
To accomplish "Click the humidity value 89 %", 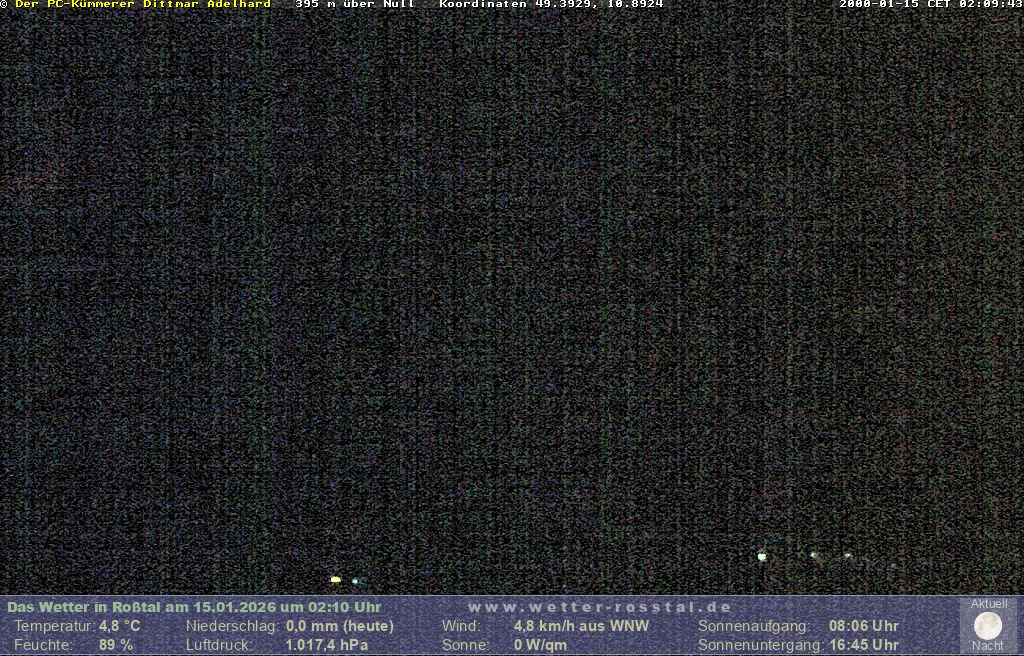I will click(x=116, y=645).
